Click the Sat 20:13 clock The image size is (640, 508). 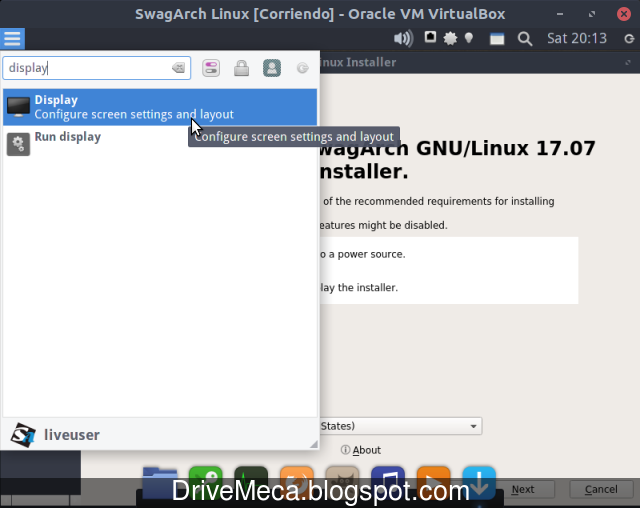point(577,38)
